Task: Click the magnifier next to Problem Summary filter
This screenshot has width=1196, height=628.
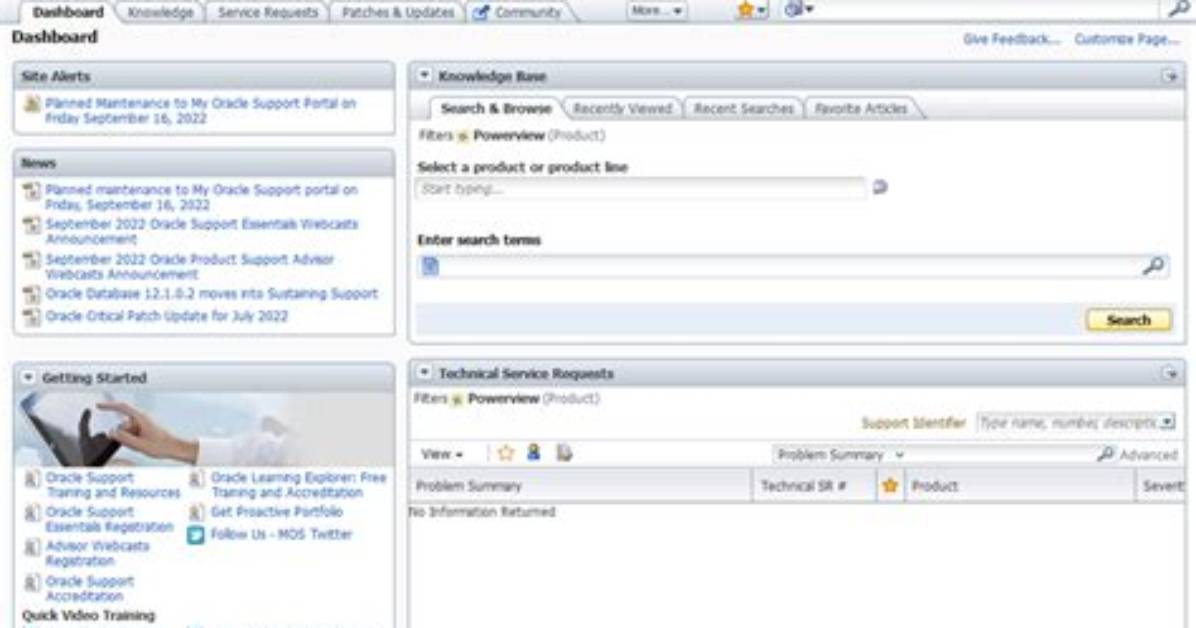Action: point(1105,454)
